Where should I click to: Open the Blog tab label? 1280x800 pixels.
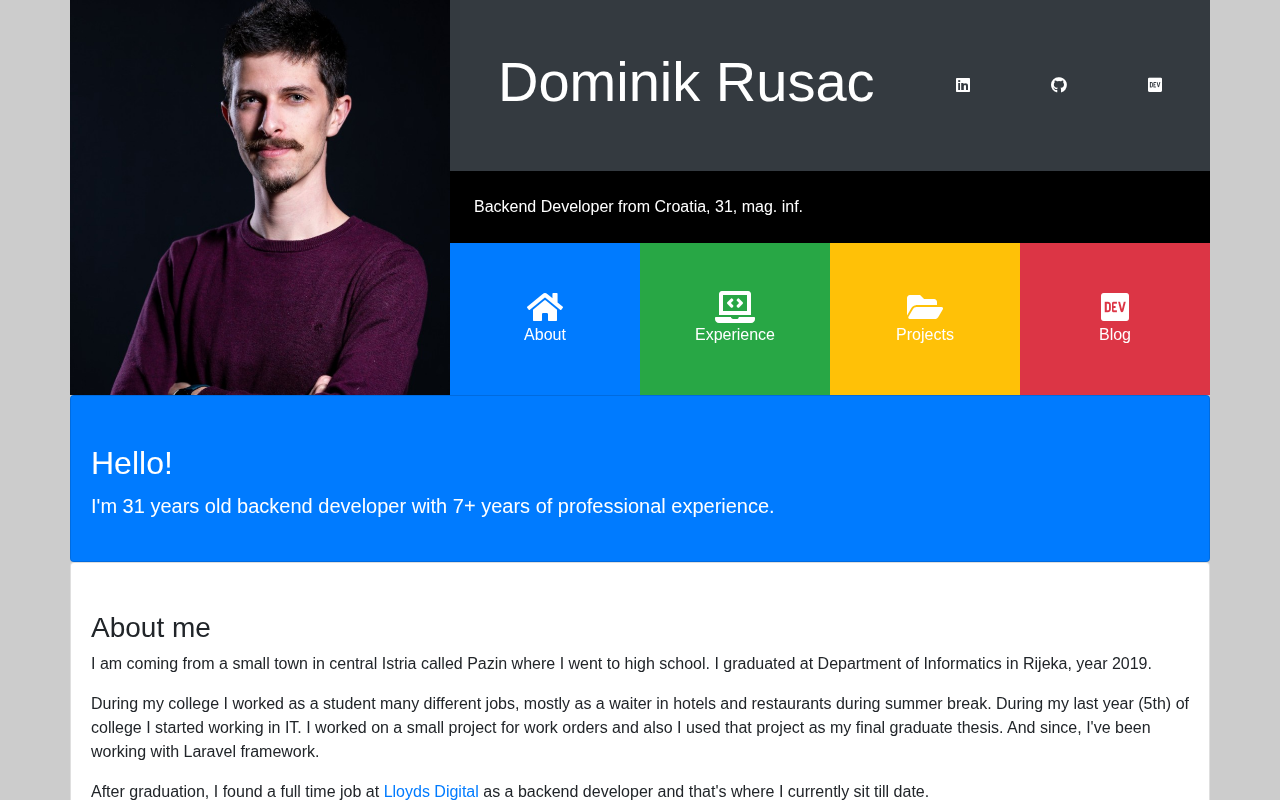coord(1115,335)
